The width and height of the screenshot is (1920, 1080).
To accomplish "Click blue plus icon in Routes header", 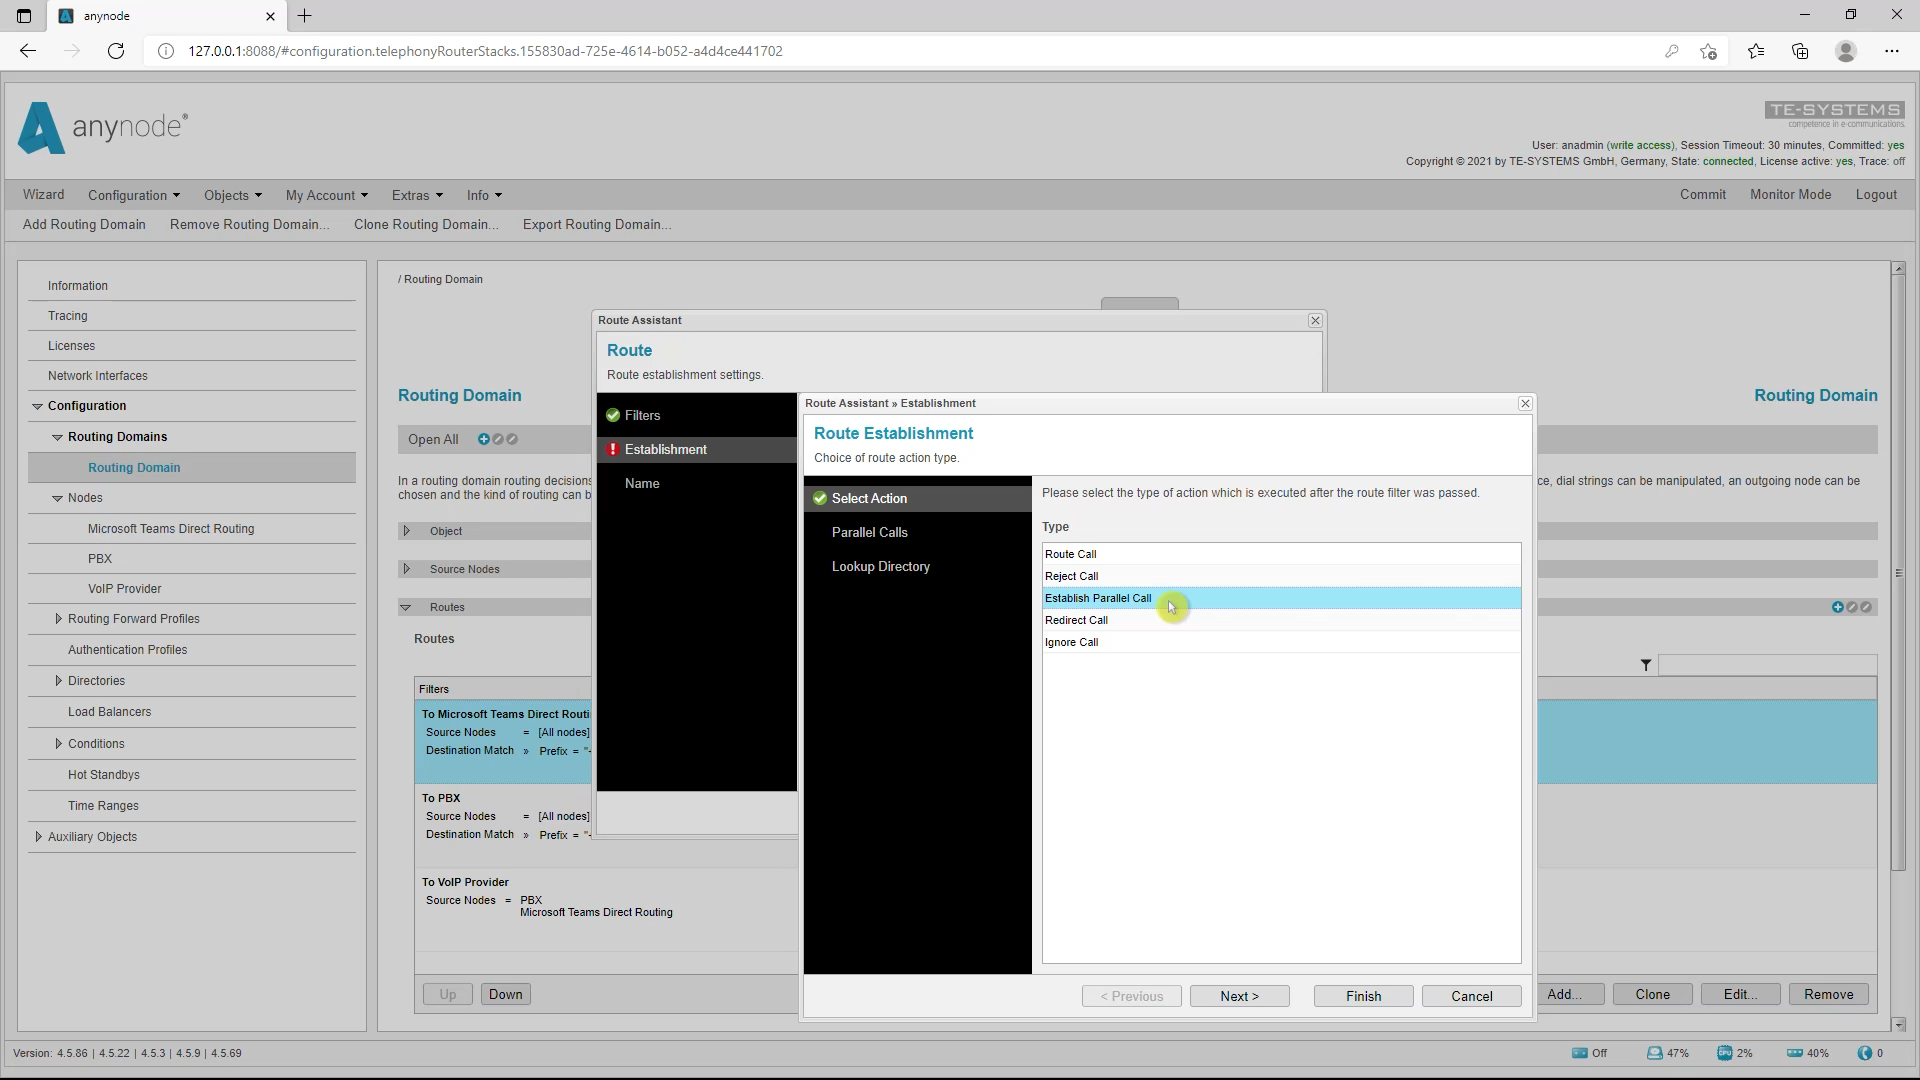I will [x=1837, y=607].
